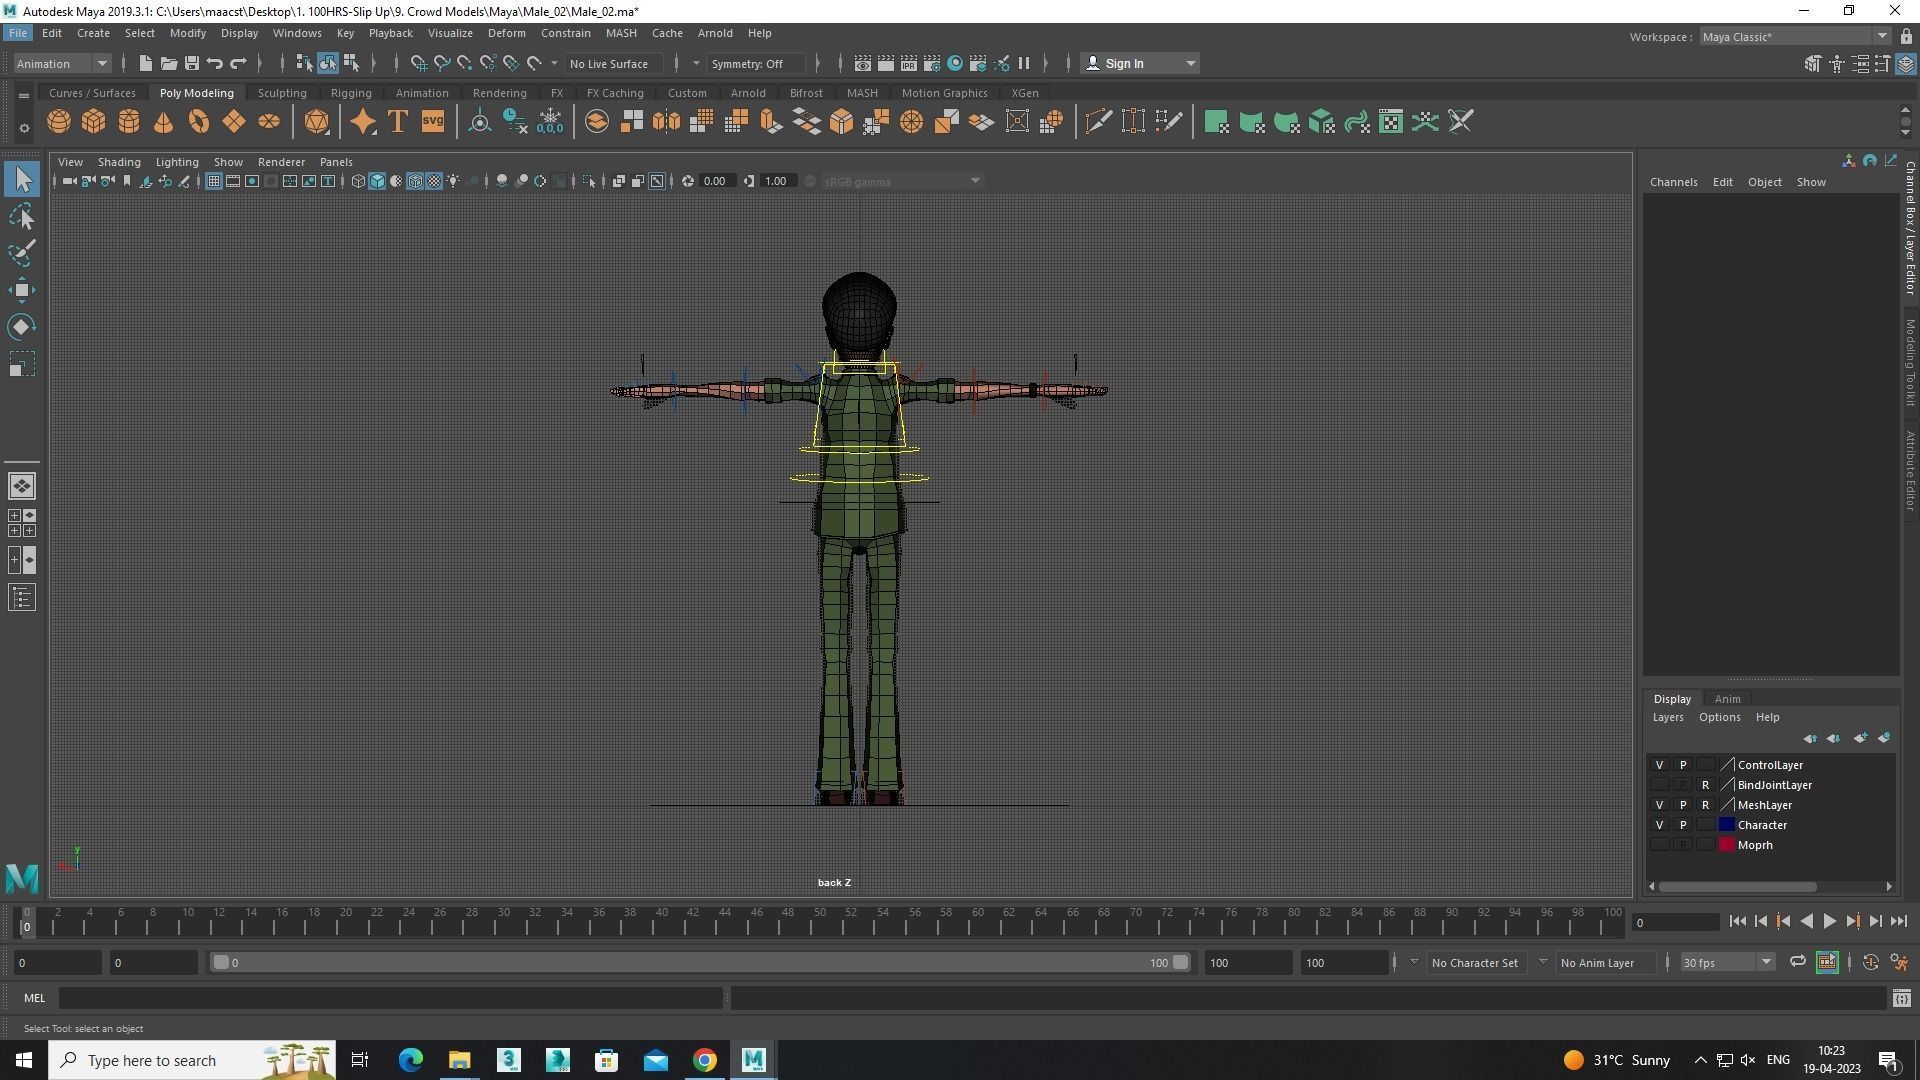Image resolution: width=1920 pixels, height=1080 pixels.
Task: Open the Deform menu
Action: point(506,33)
